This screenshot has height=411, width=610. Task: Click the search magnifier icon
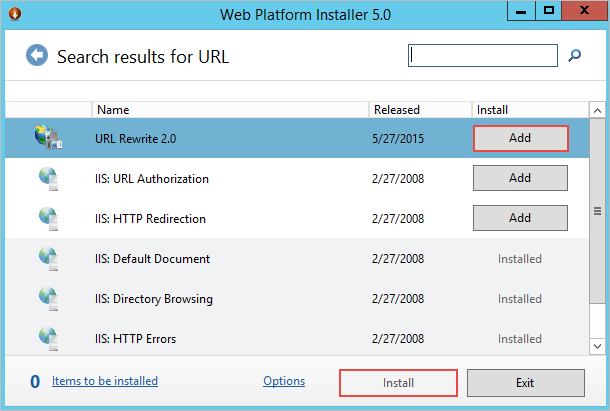pyautogui.click(x=575, y=56)
